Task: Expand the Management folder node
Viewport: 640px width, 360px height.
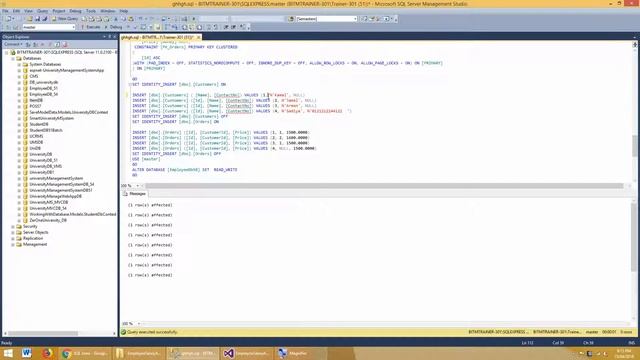Action: click(13, 244)
